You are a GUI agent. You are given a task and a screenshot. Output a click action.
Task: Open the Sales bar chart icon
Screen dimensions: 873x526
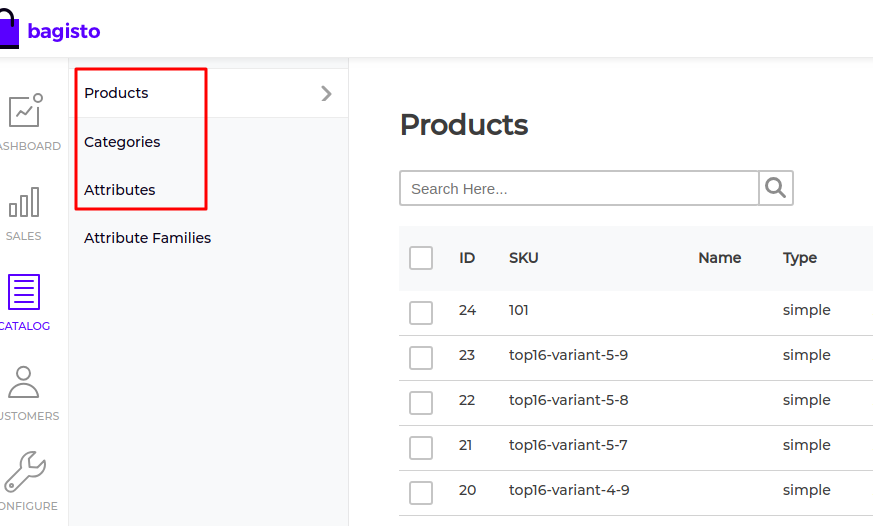click(x=24, y=202)
